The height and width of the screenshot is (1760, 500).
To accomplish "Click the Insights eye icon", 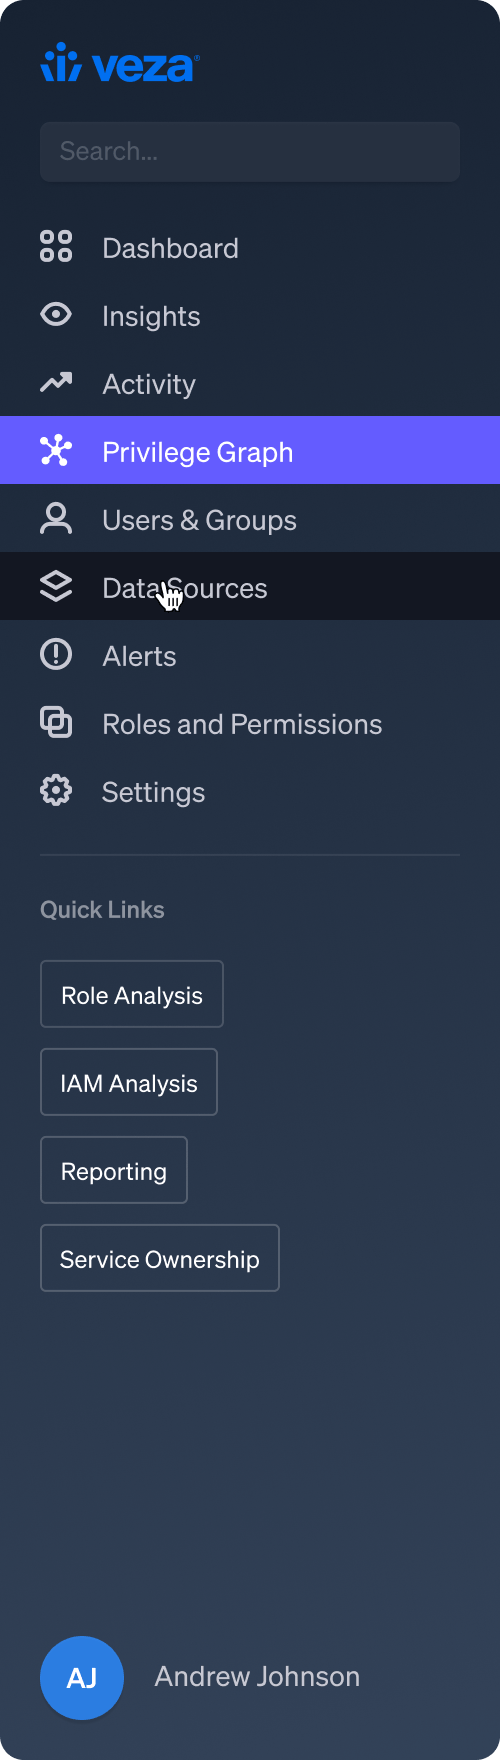I will point(56,314).
